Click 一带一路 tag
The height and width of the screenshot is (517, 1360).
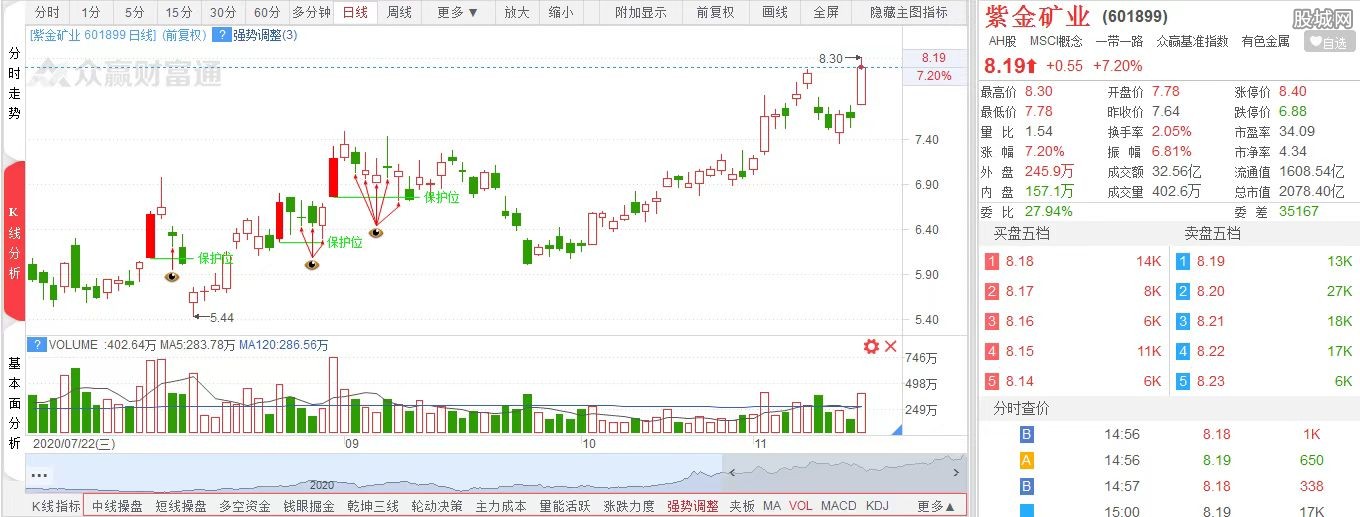1120,42
